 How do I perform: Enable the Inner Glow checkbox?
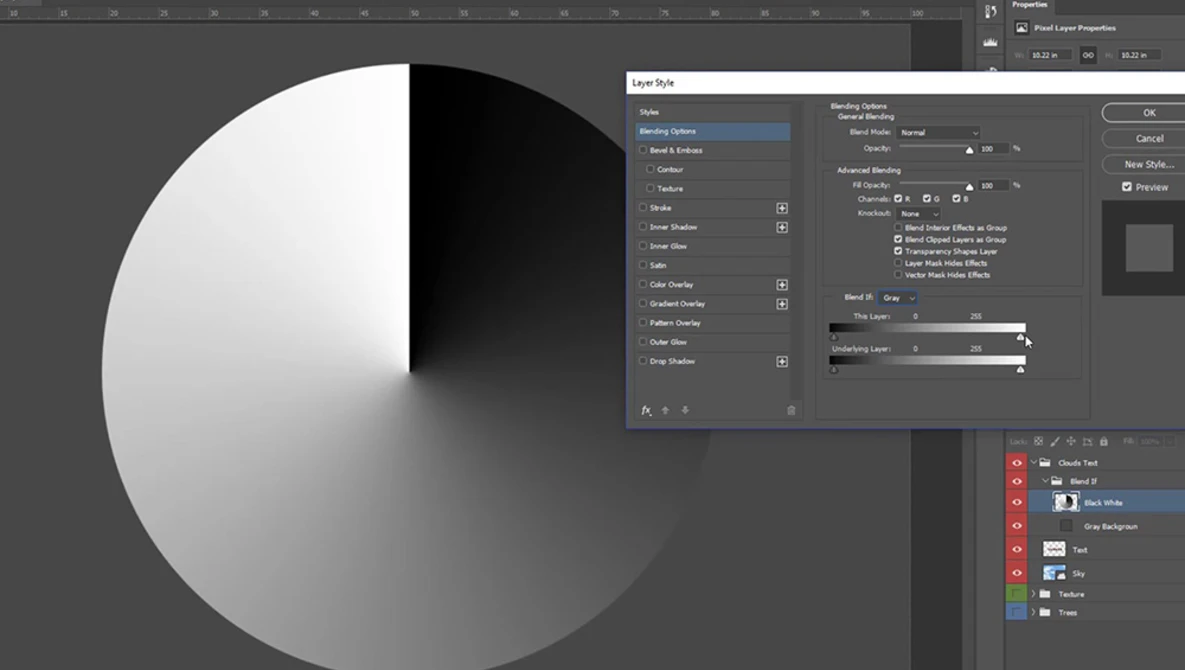coord(643,245)
